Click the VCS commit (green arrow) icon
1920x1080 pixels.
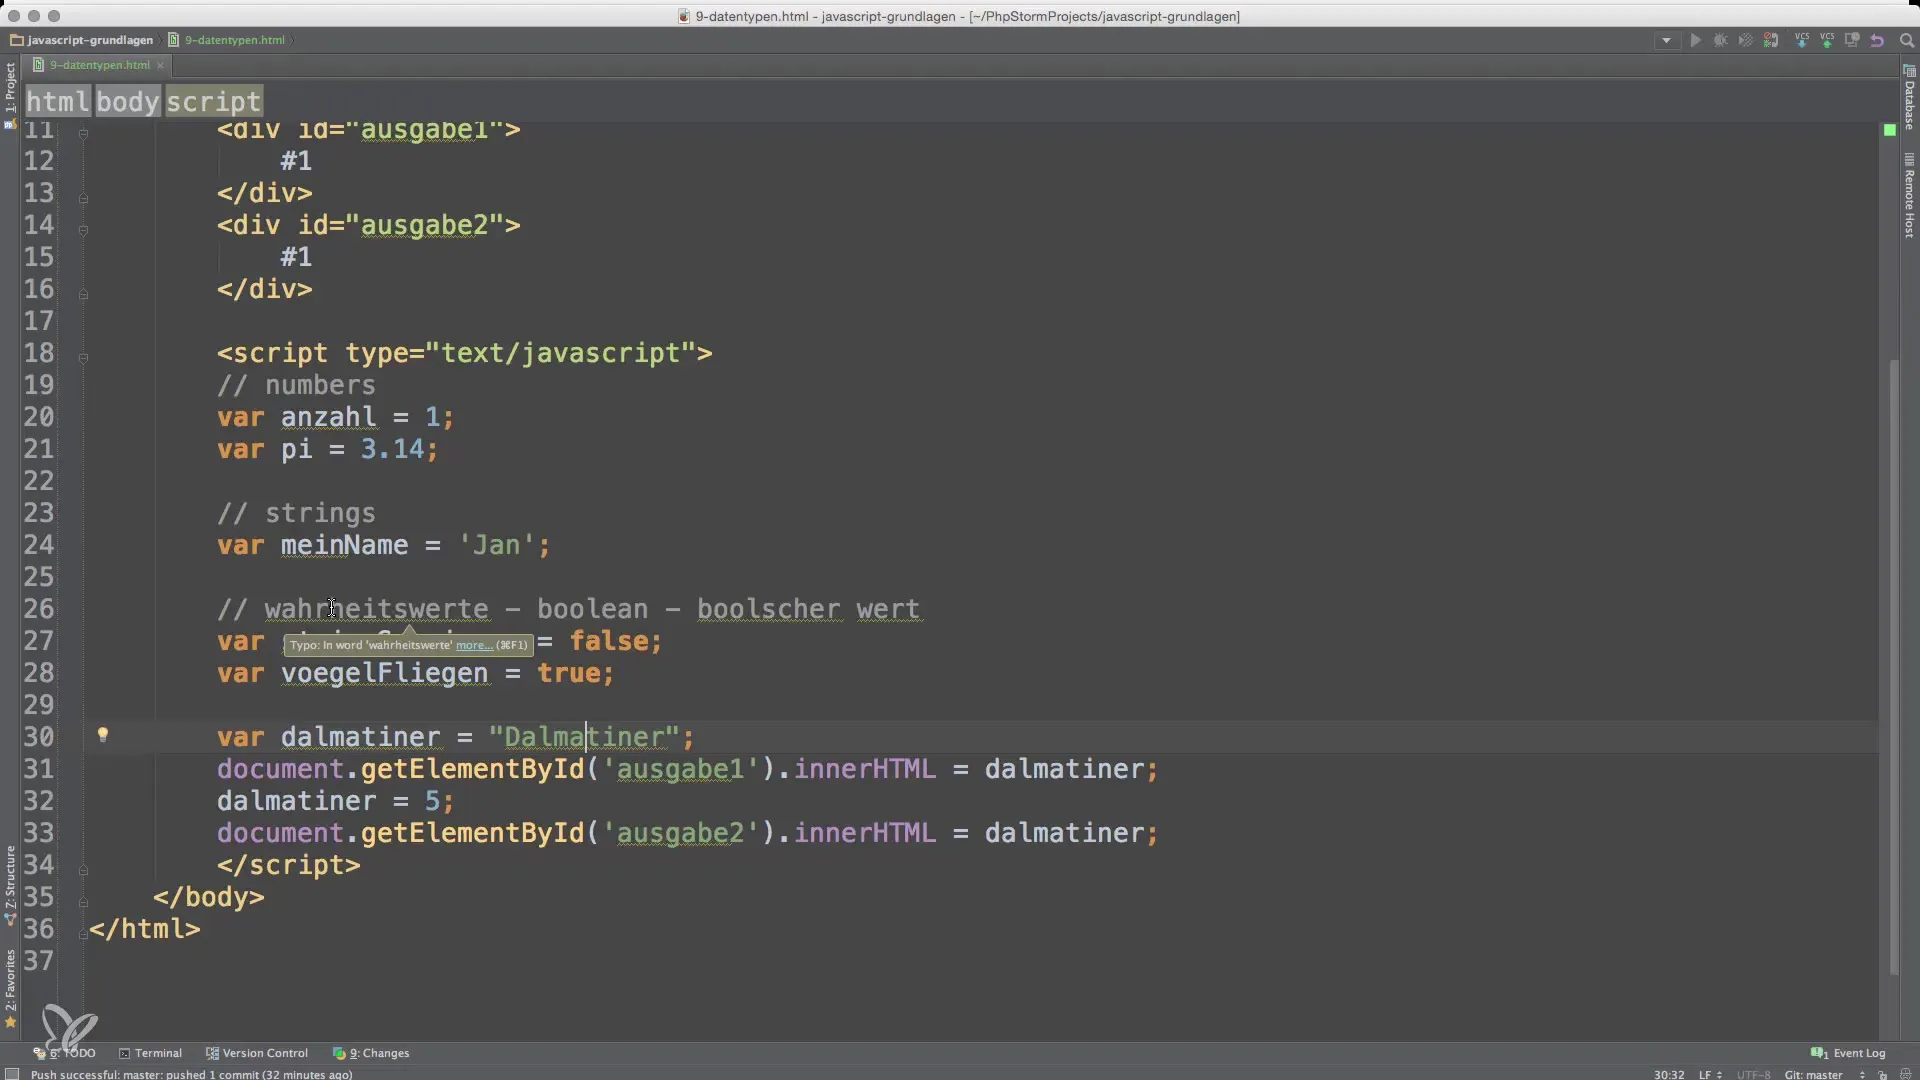[x=1827, y=41]
